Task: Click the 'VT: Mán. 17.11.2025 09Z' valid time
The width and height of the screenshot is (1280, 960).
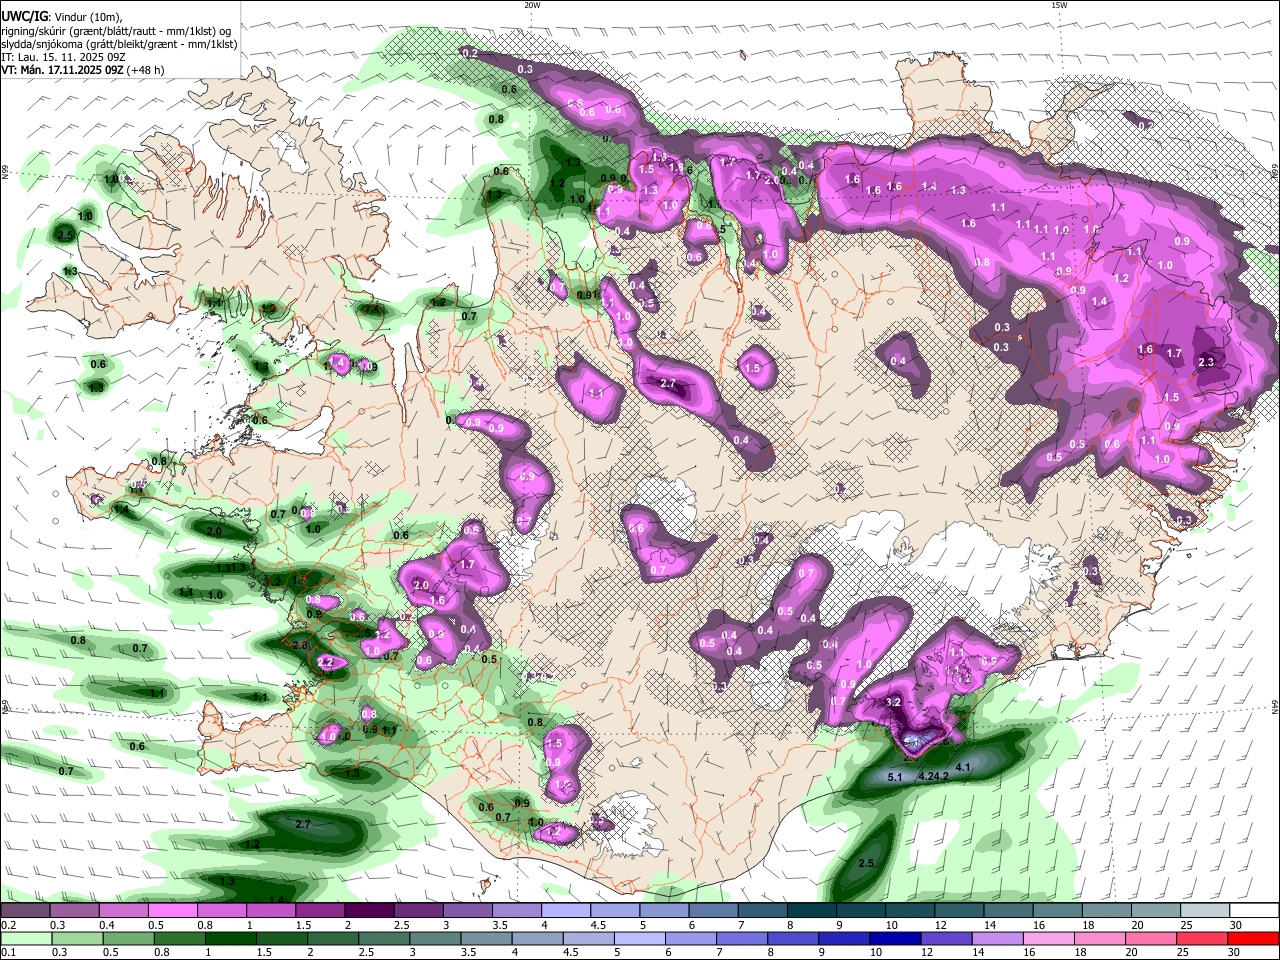Action: tap(62, 70)
